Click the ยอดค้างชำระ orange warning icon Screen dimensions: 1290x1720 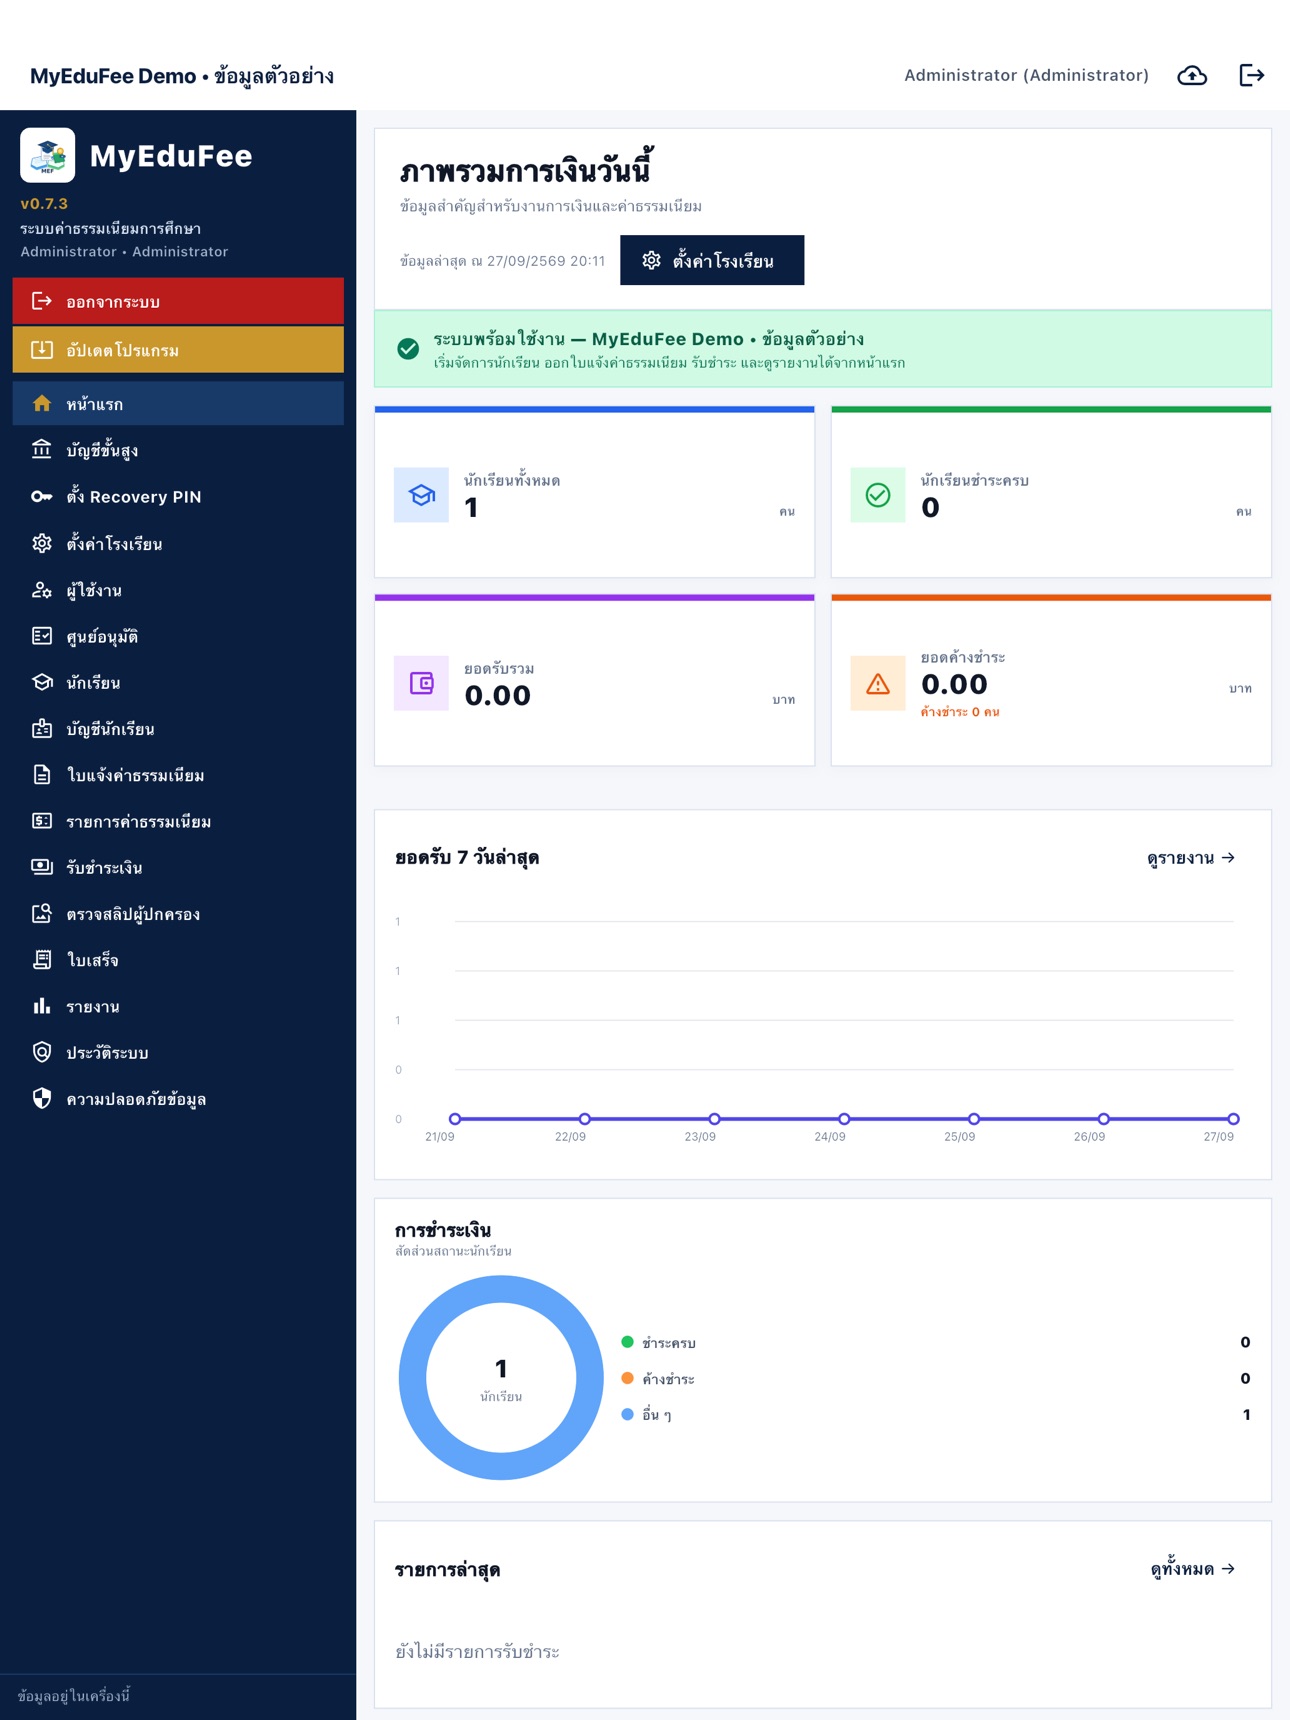point(878,683)
